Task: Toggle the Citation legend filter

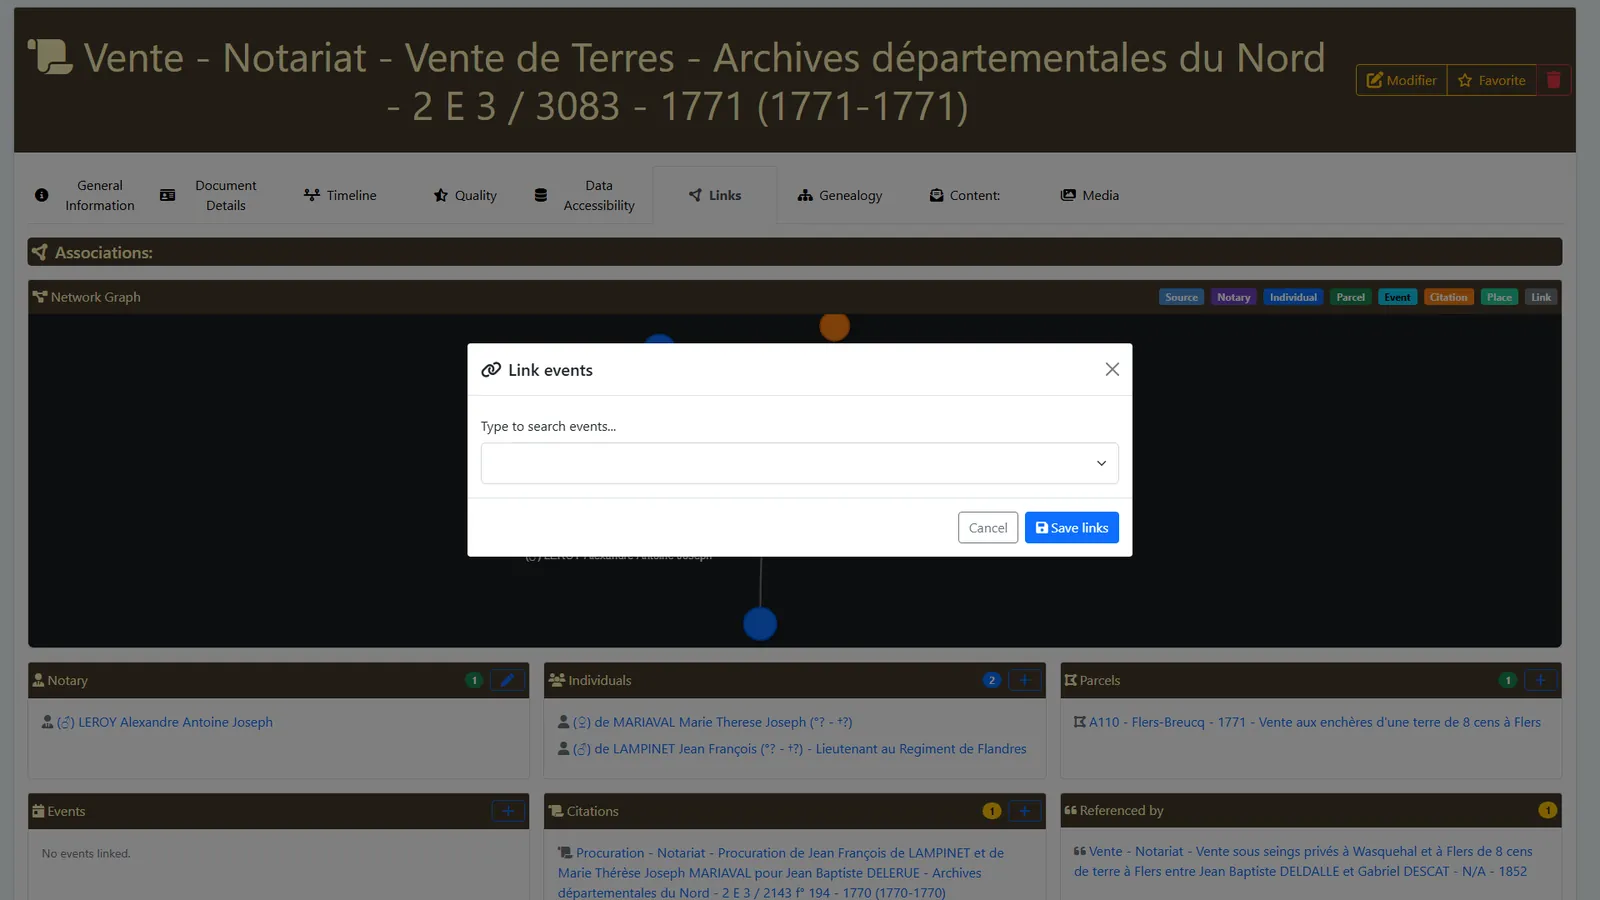Action: [1448, 297]
